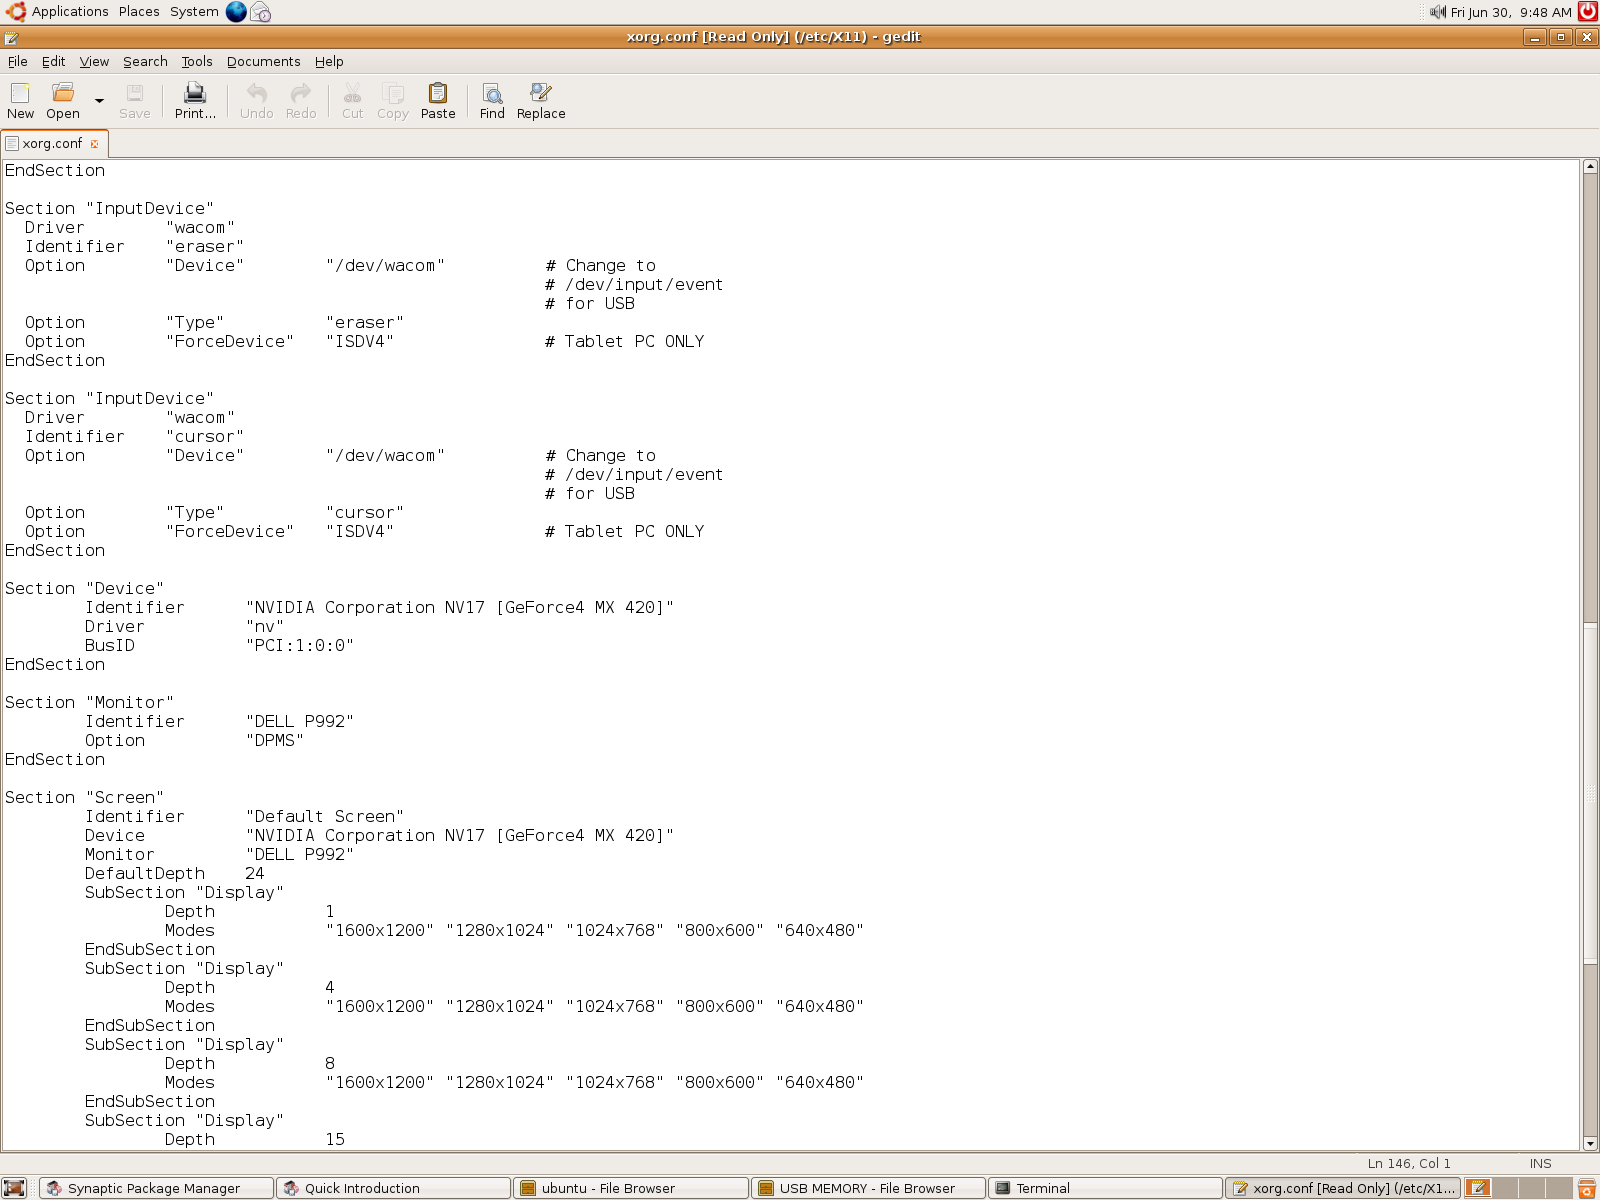Click the Redo toolbar icon

[301, 101]
